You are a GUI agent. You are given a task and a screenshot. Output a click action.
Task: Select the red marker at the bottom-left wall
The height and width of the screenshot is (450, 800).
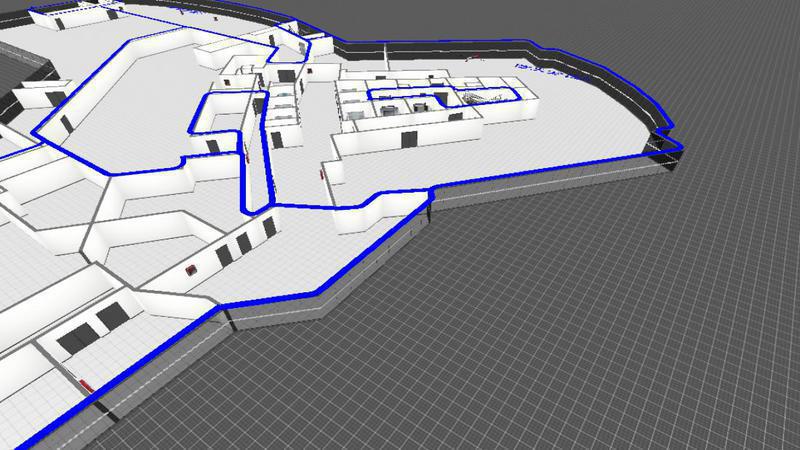click(84, 385)
